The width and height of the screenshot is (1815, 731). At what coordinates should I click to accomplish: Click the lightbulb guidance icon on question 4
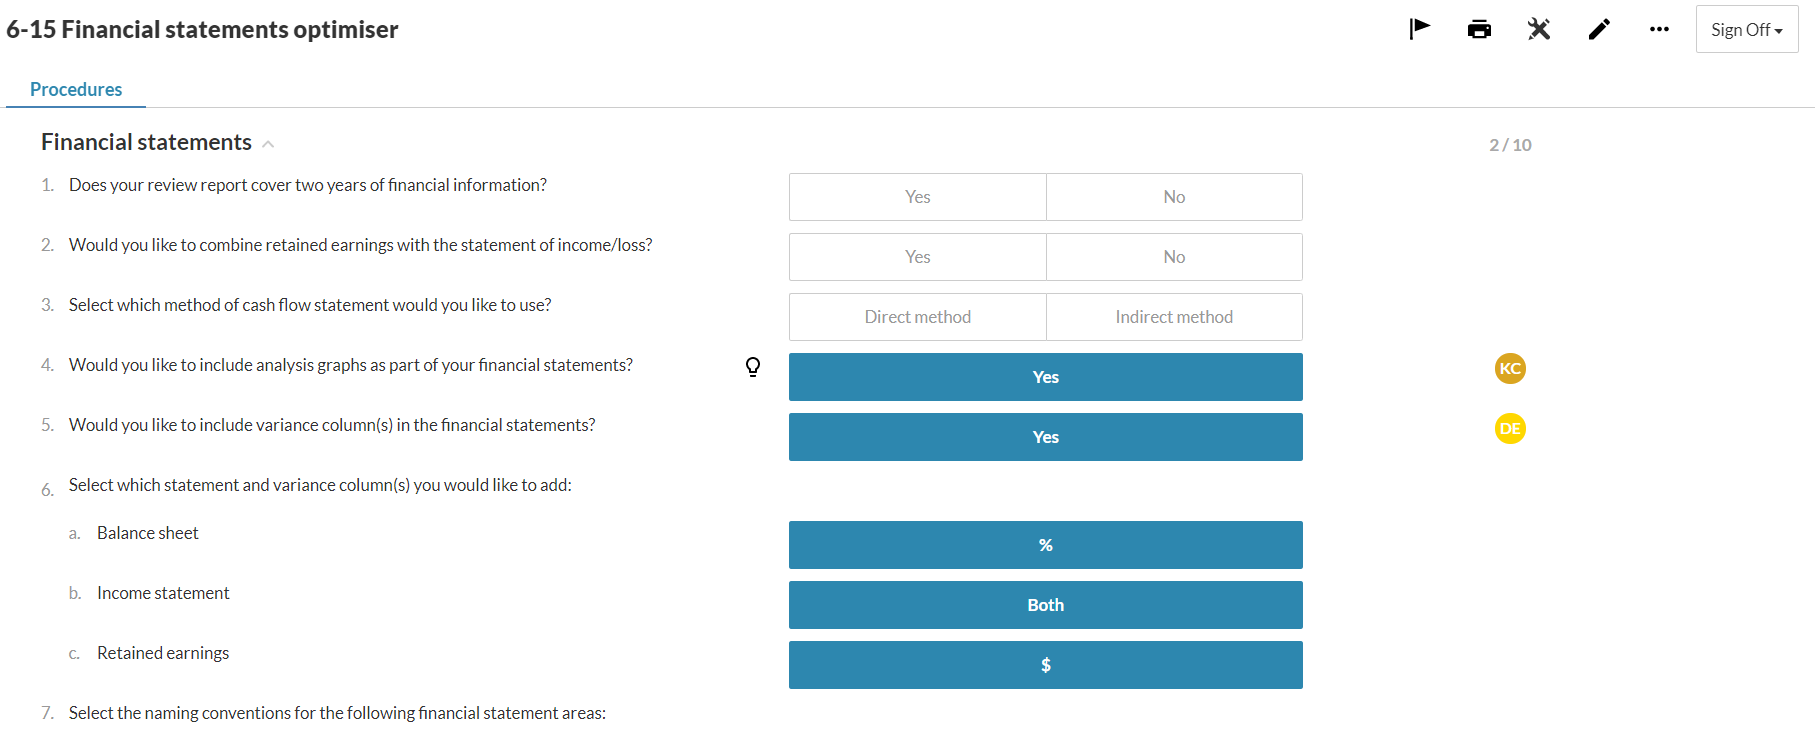click(x=753, y=367)
